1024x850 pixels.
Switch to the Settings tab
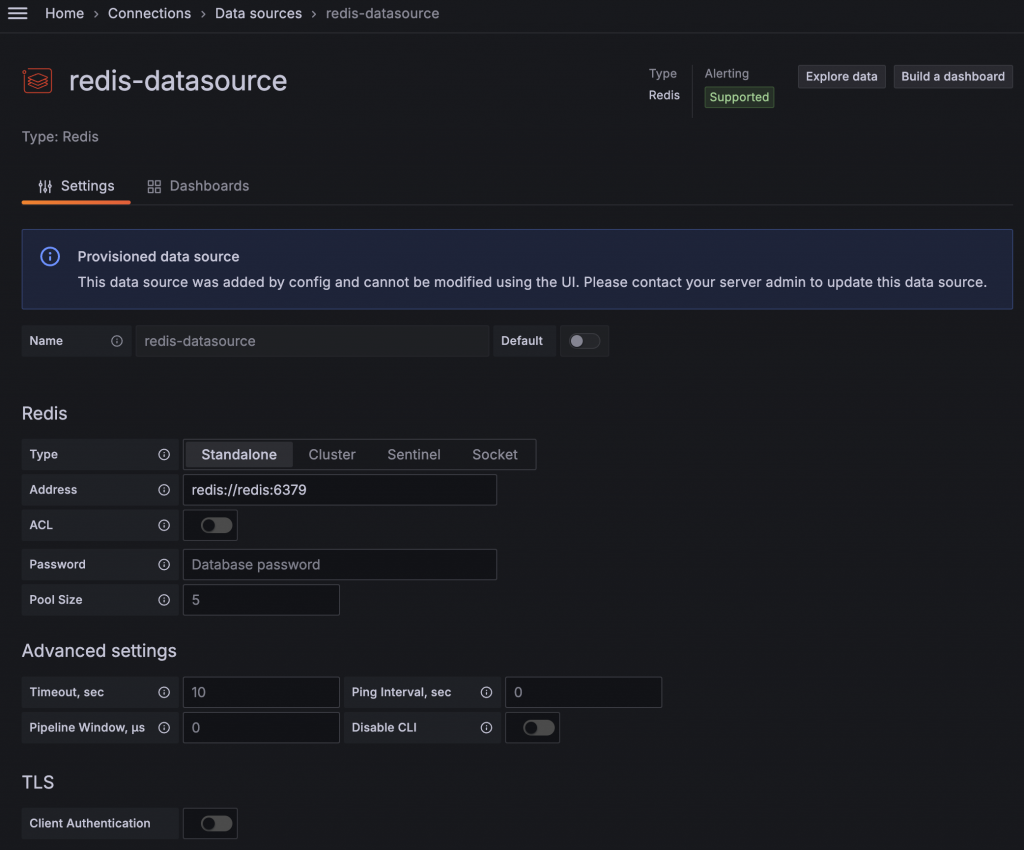pos(76,186)
